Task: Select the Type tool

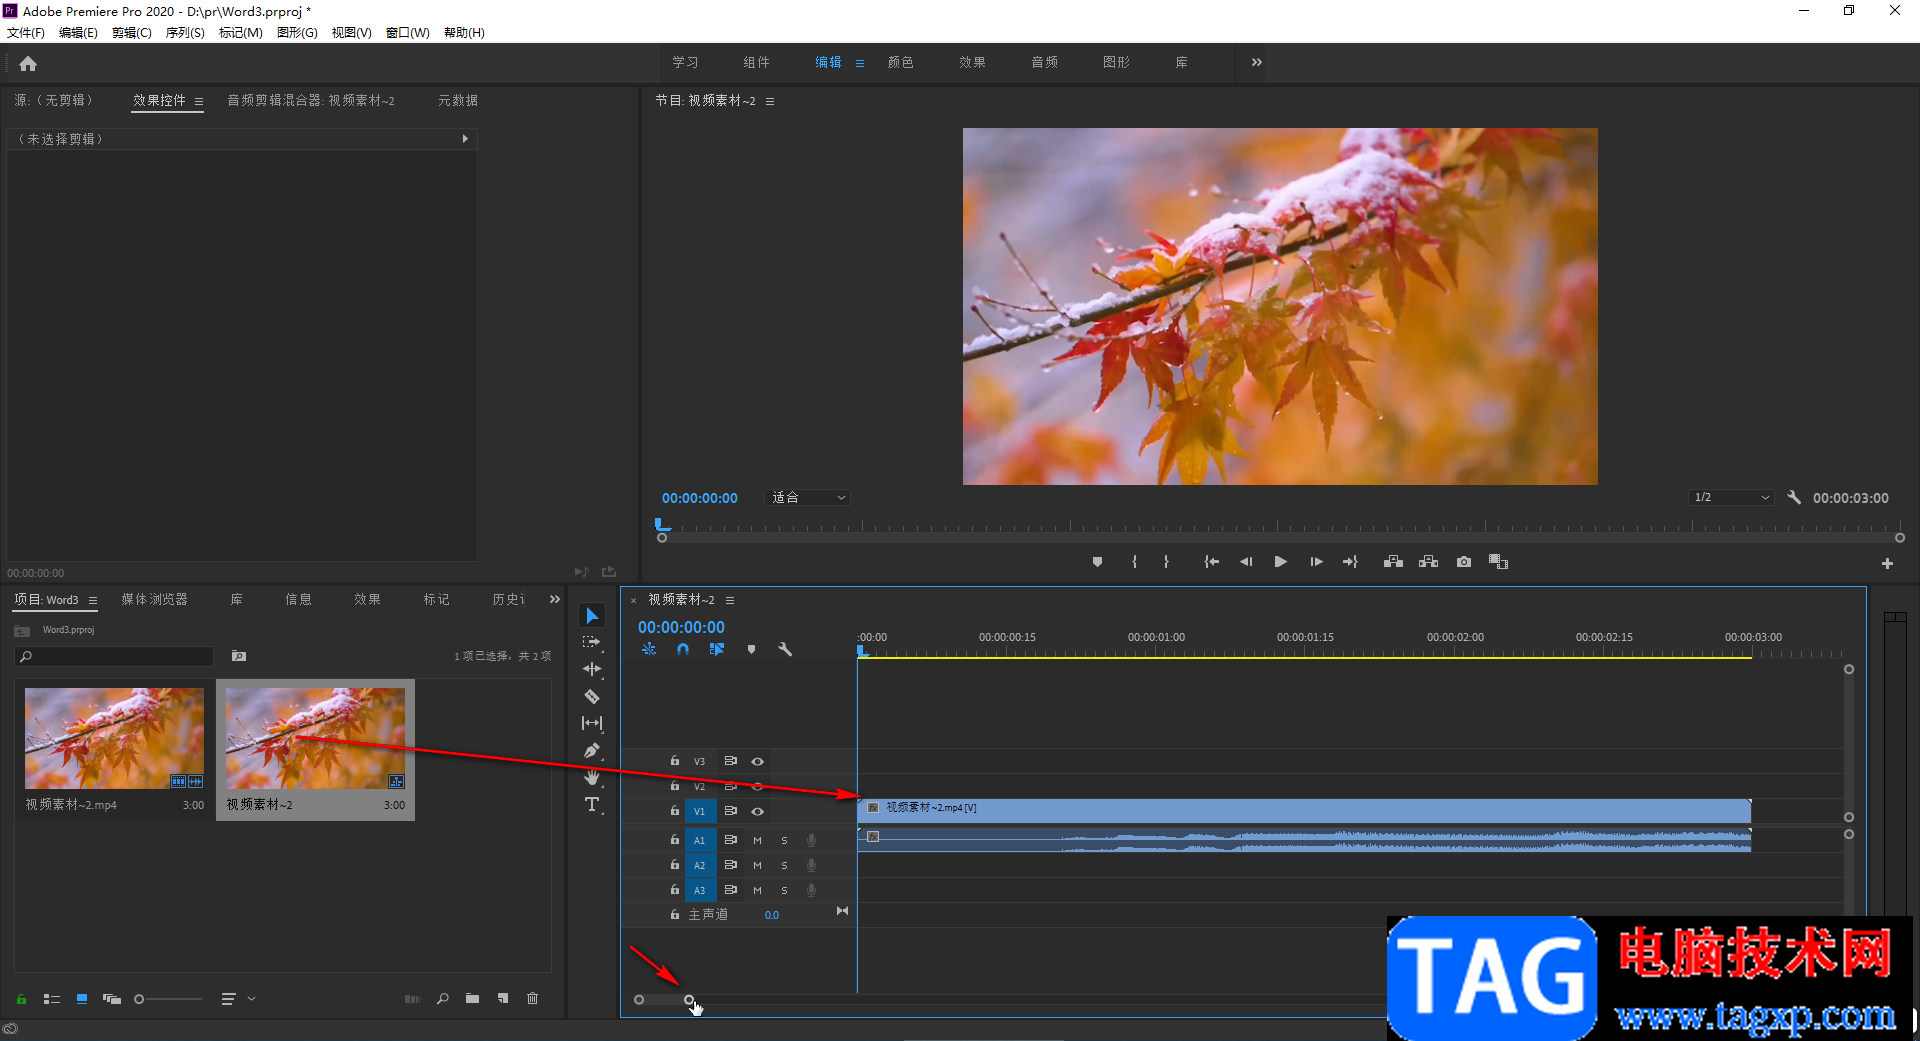Action: (592, 804)
